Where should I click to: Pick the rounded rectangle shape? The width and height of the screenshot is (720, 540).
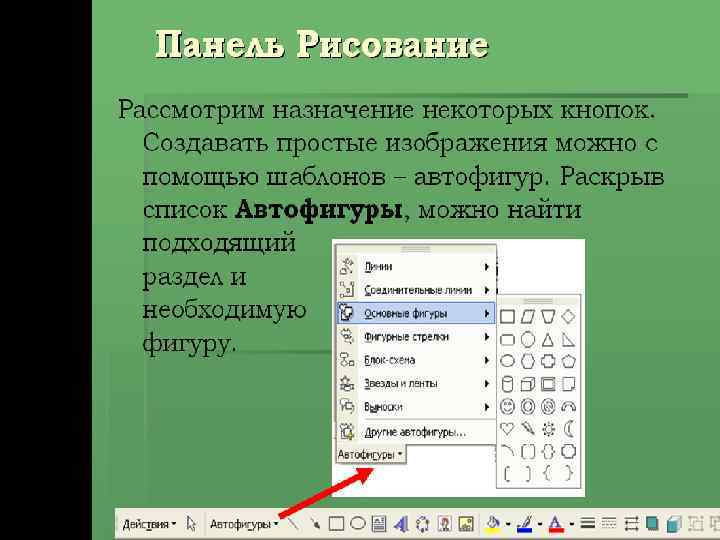point(507,340)
